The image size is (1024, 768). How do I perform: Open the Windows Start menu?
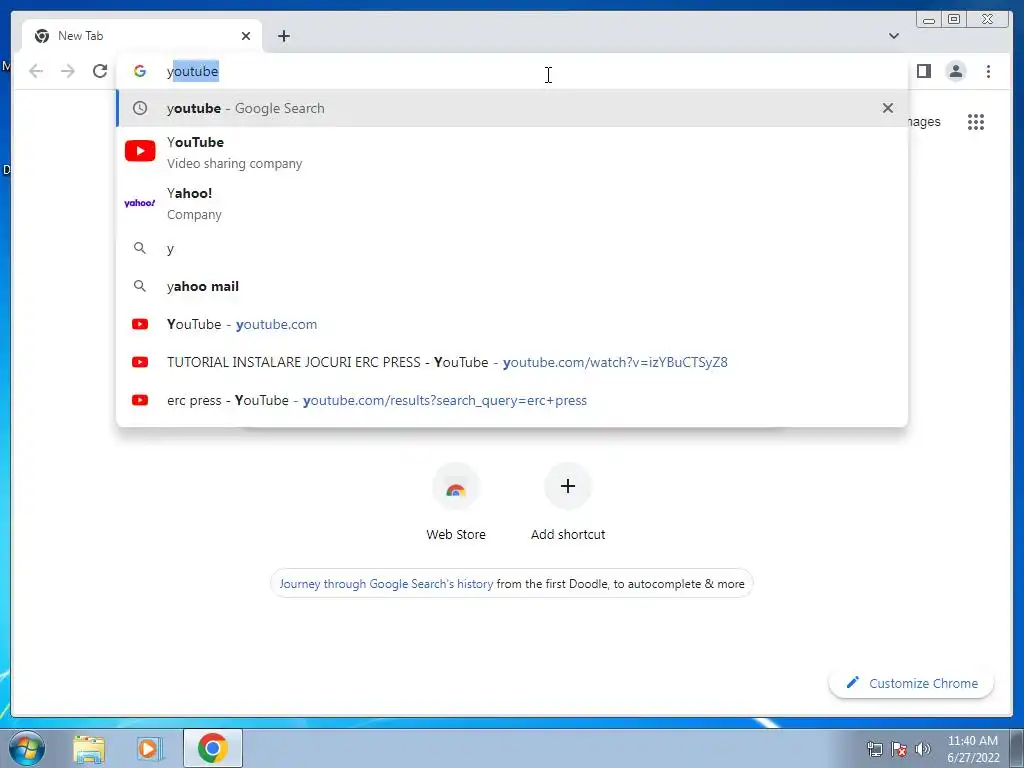(x=27, y=748)
